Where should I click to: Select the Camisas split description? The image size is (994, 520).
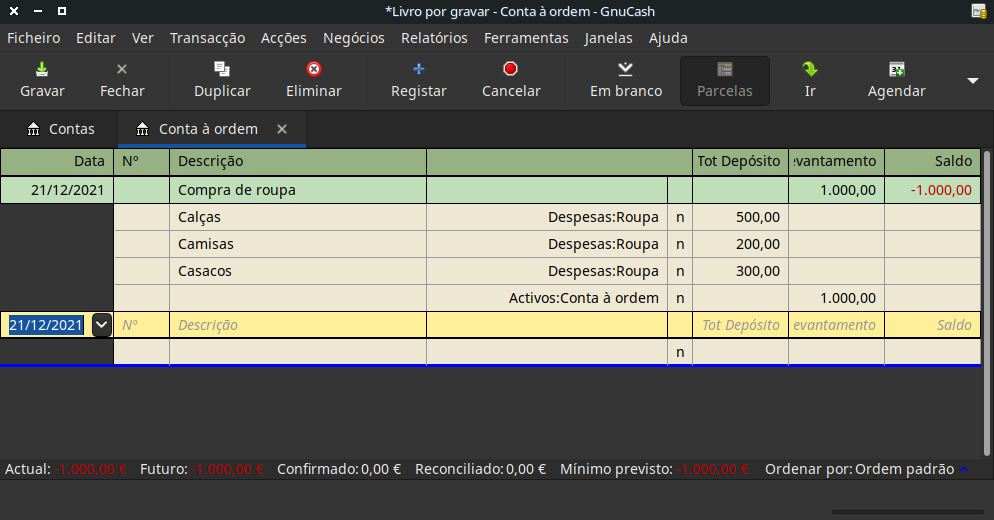[x=298, y=244]
